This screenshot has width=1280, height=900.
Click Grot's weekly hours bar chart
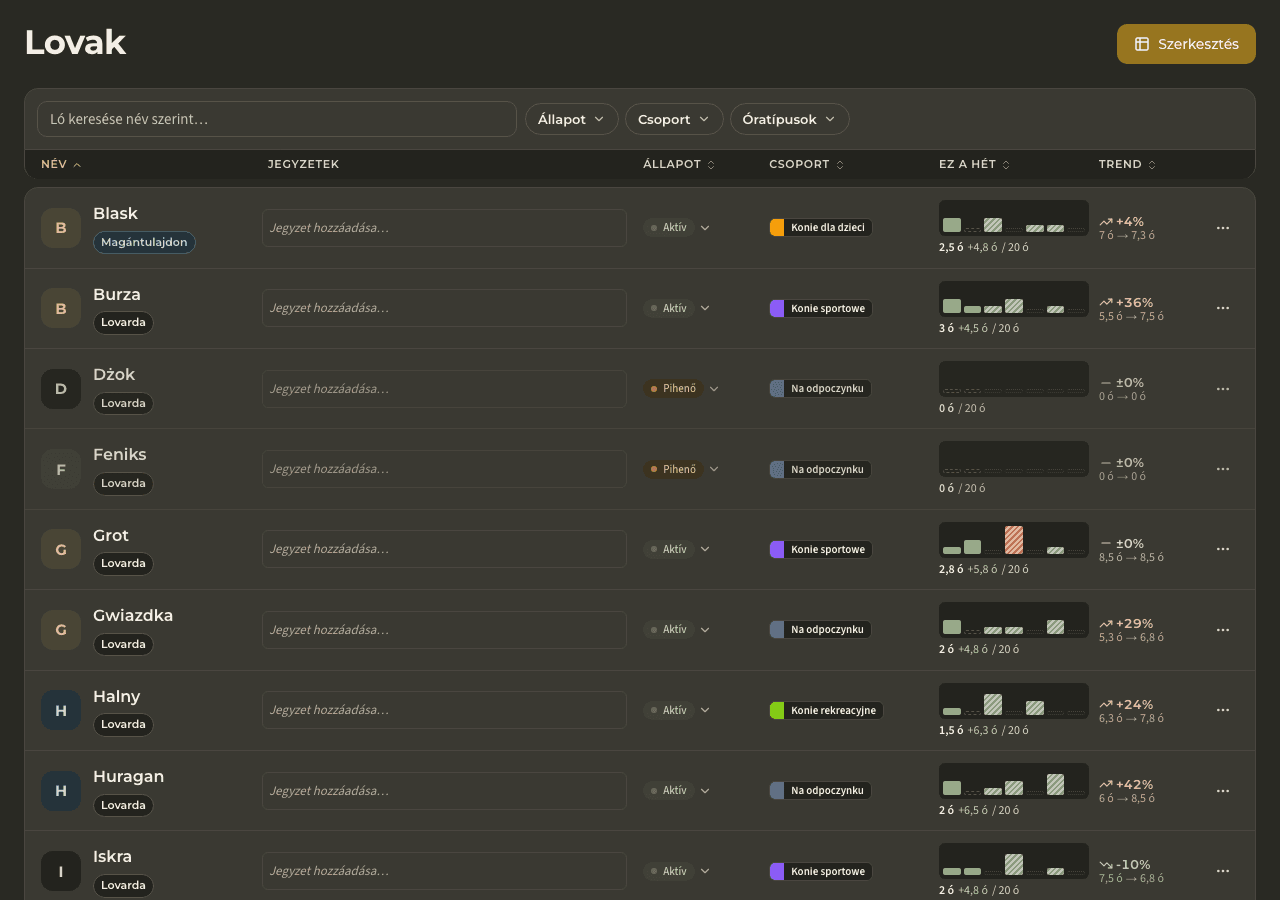(1014, 539)
